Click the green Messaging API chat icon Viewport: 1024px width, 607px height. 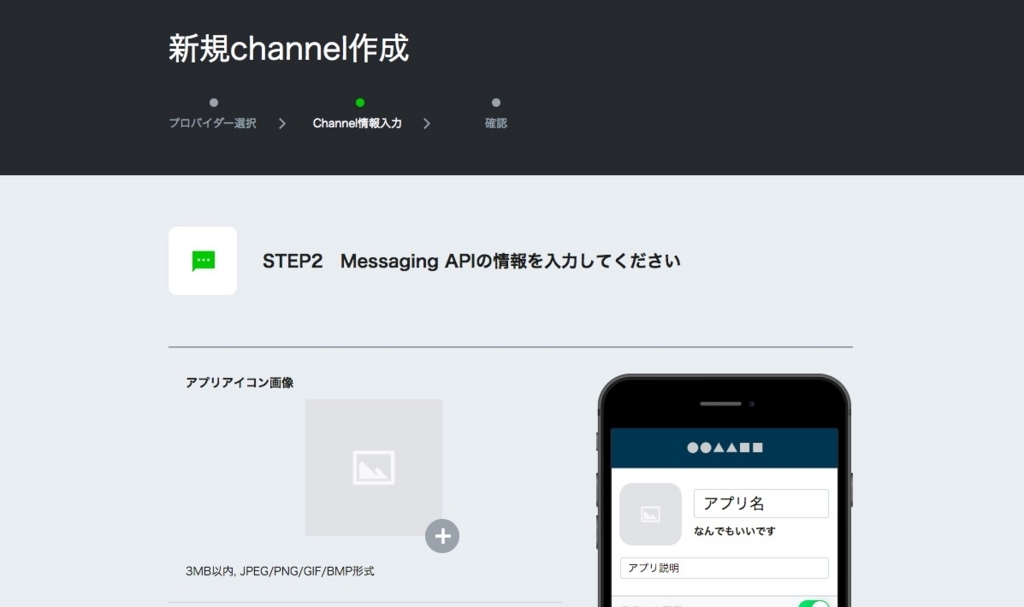(x=203, y=261)
